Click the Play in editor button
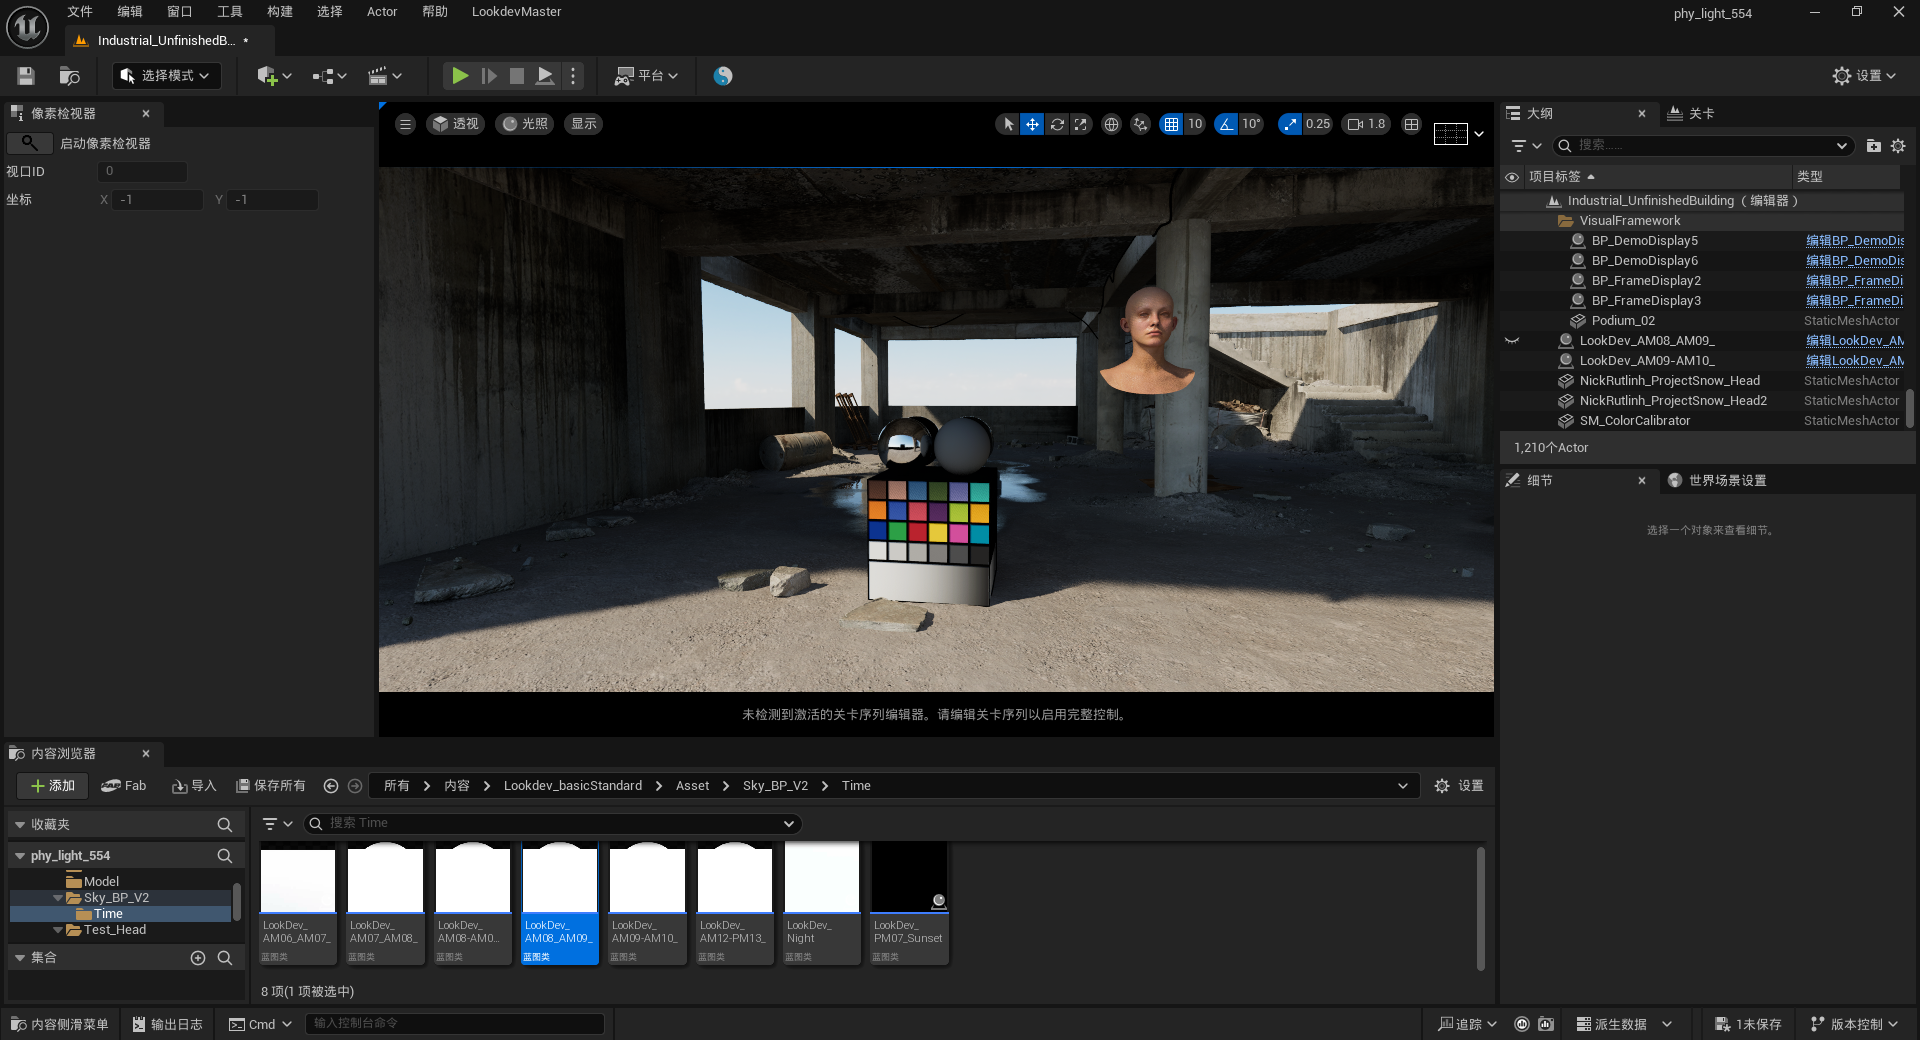Image resolution: width=1920 pixels, height=1040 pixels. [x=459, y=76]
